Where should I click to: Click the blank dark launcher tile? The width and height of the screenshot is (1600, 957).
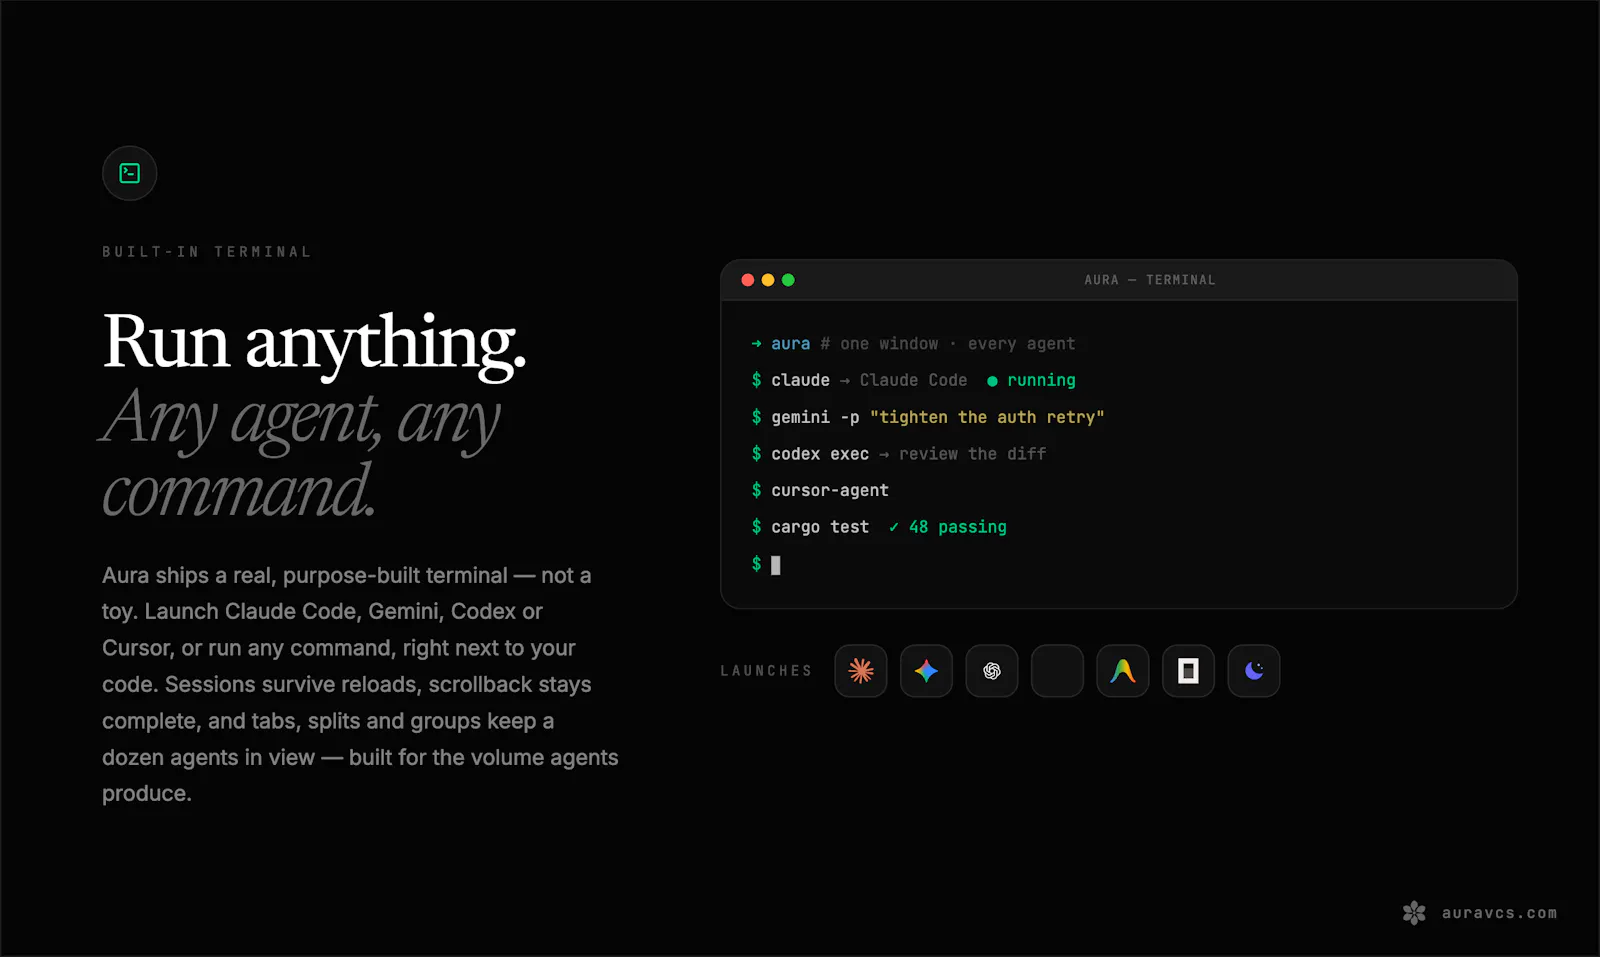[1057, 671]
